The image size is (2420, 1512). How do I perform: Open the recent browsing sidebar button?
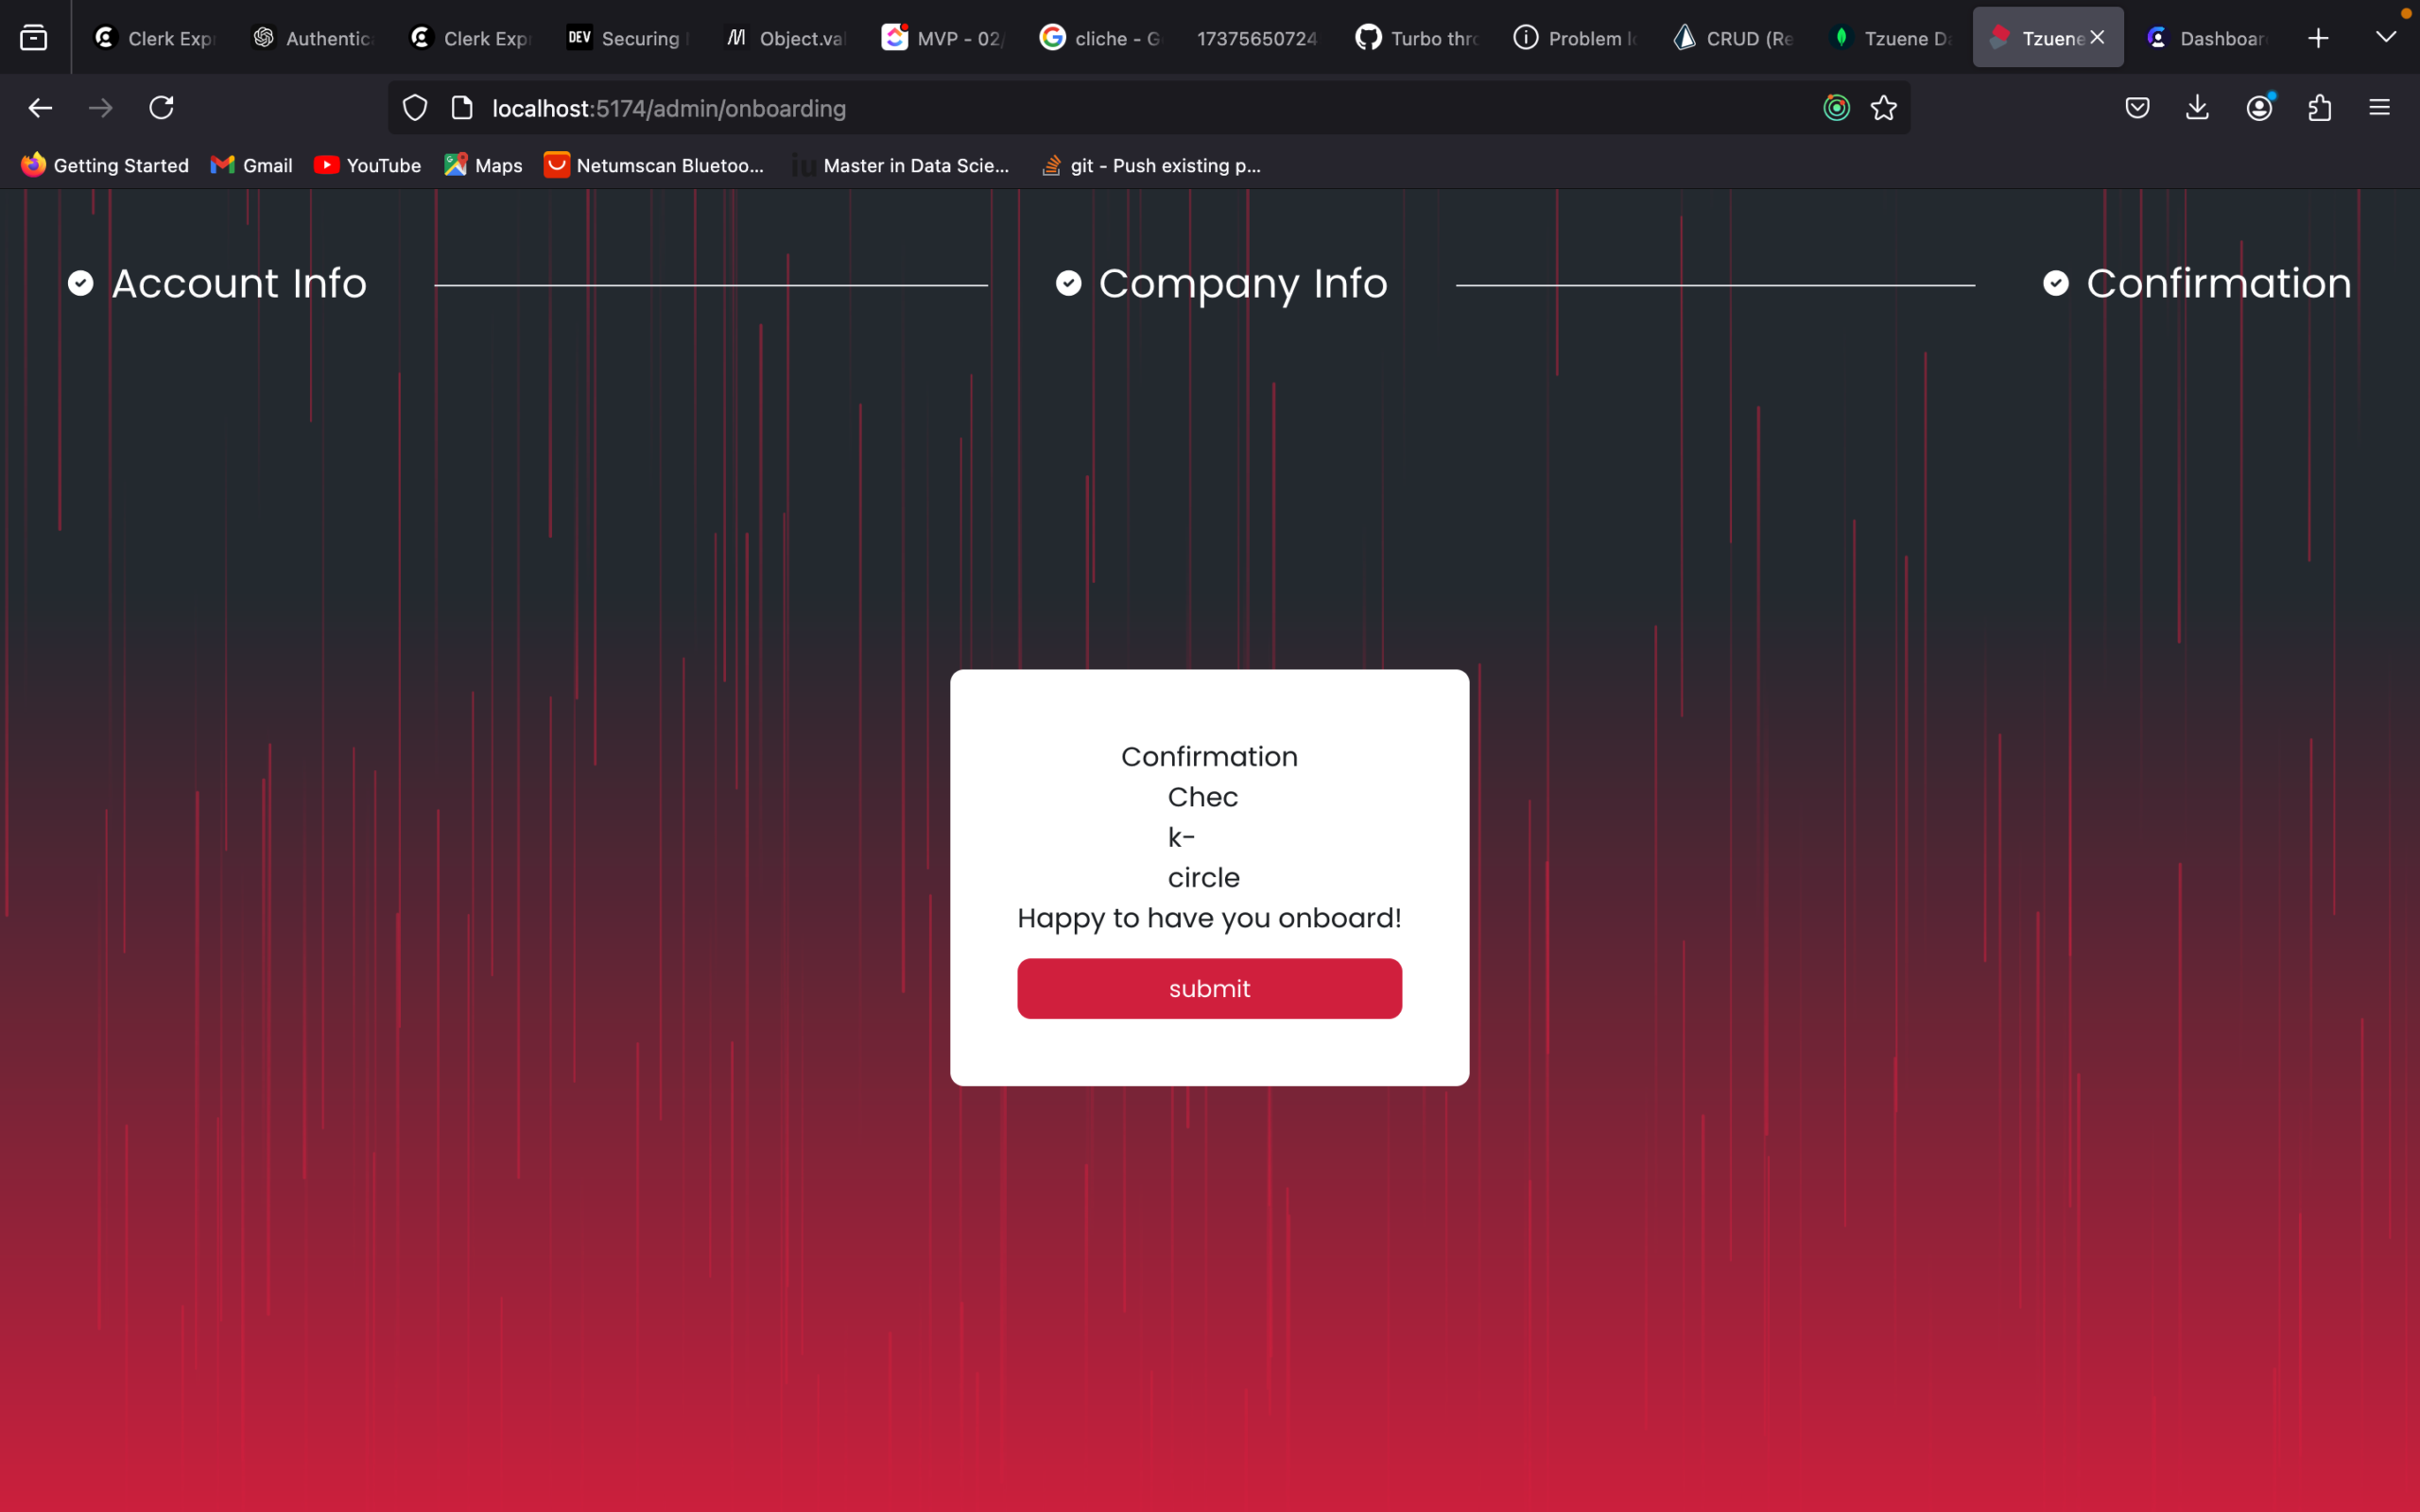click(x=34, y=38)
